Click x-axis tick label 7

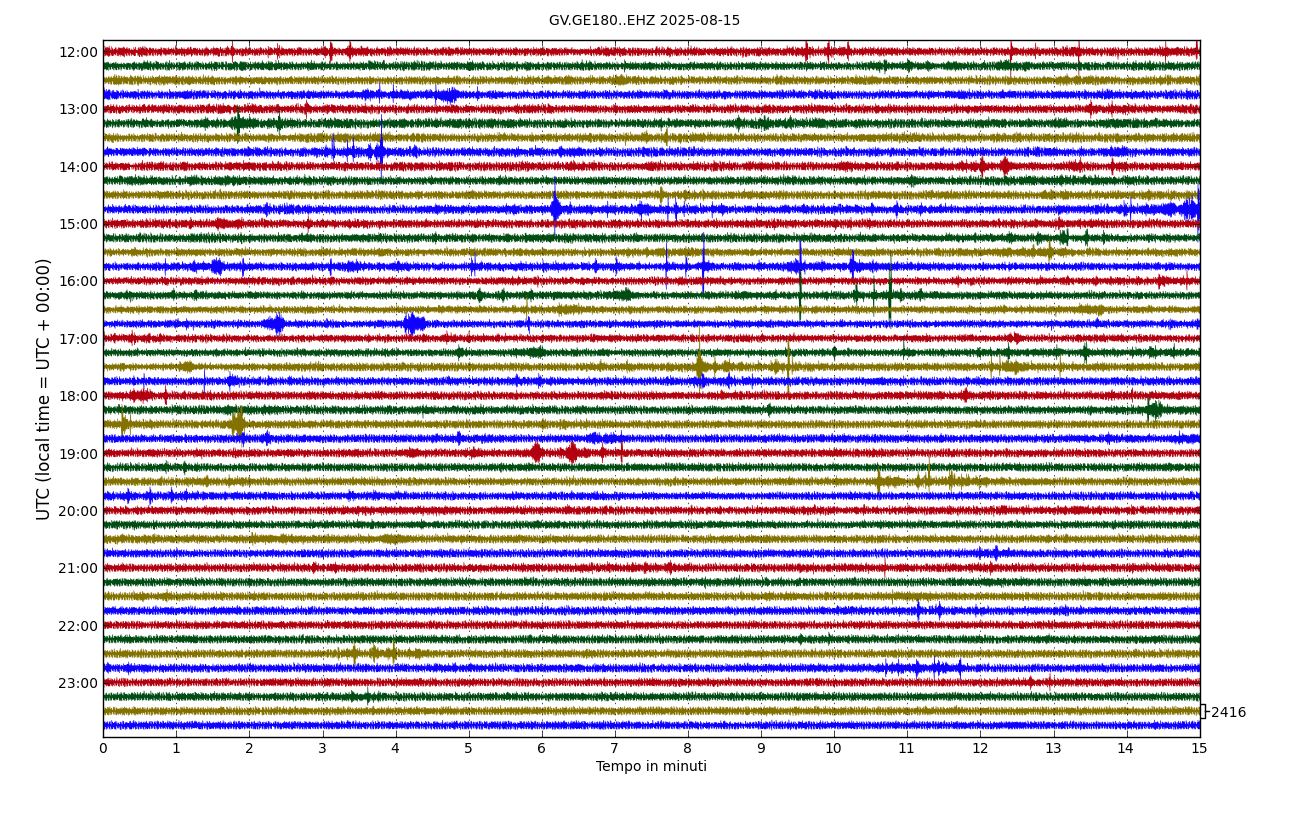point(615,748)
